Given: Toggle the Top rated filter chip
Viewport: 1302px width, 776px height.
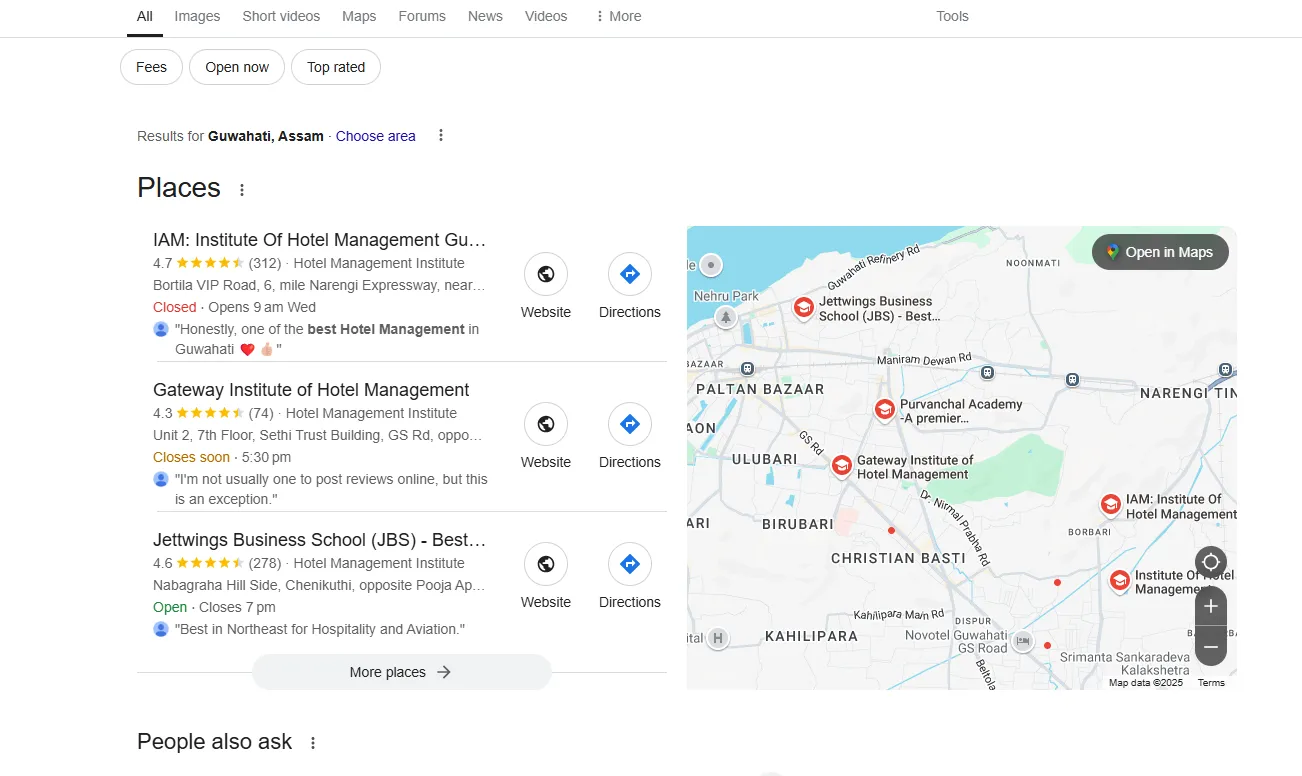Looking at the screenshot, I should pos(336,67).
